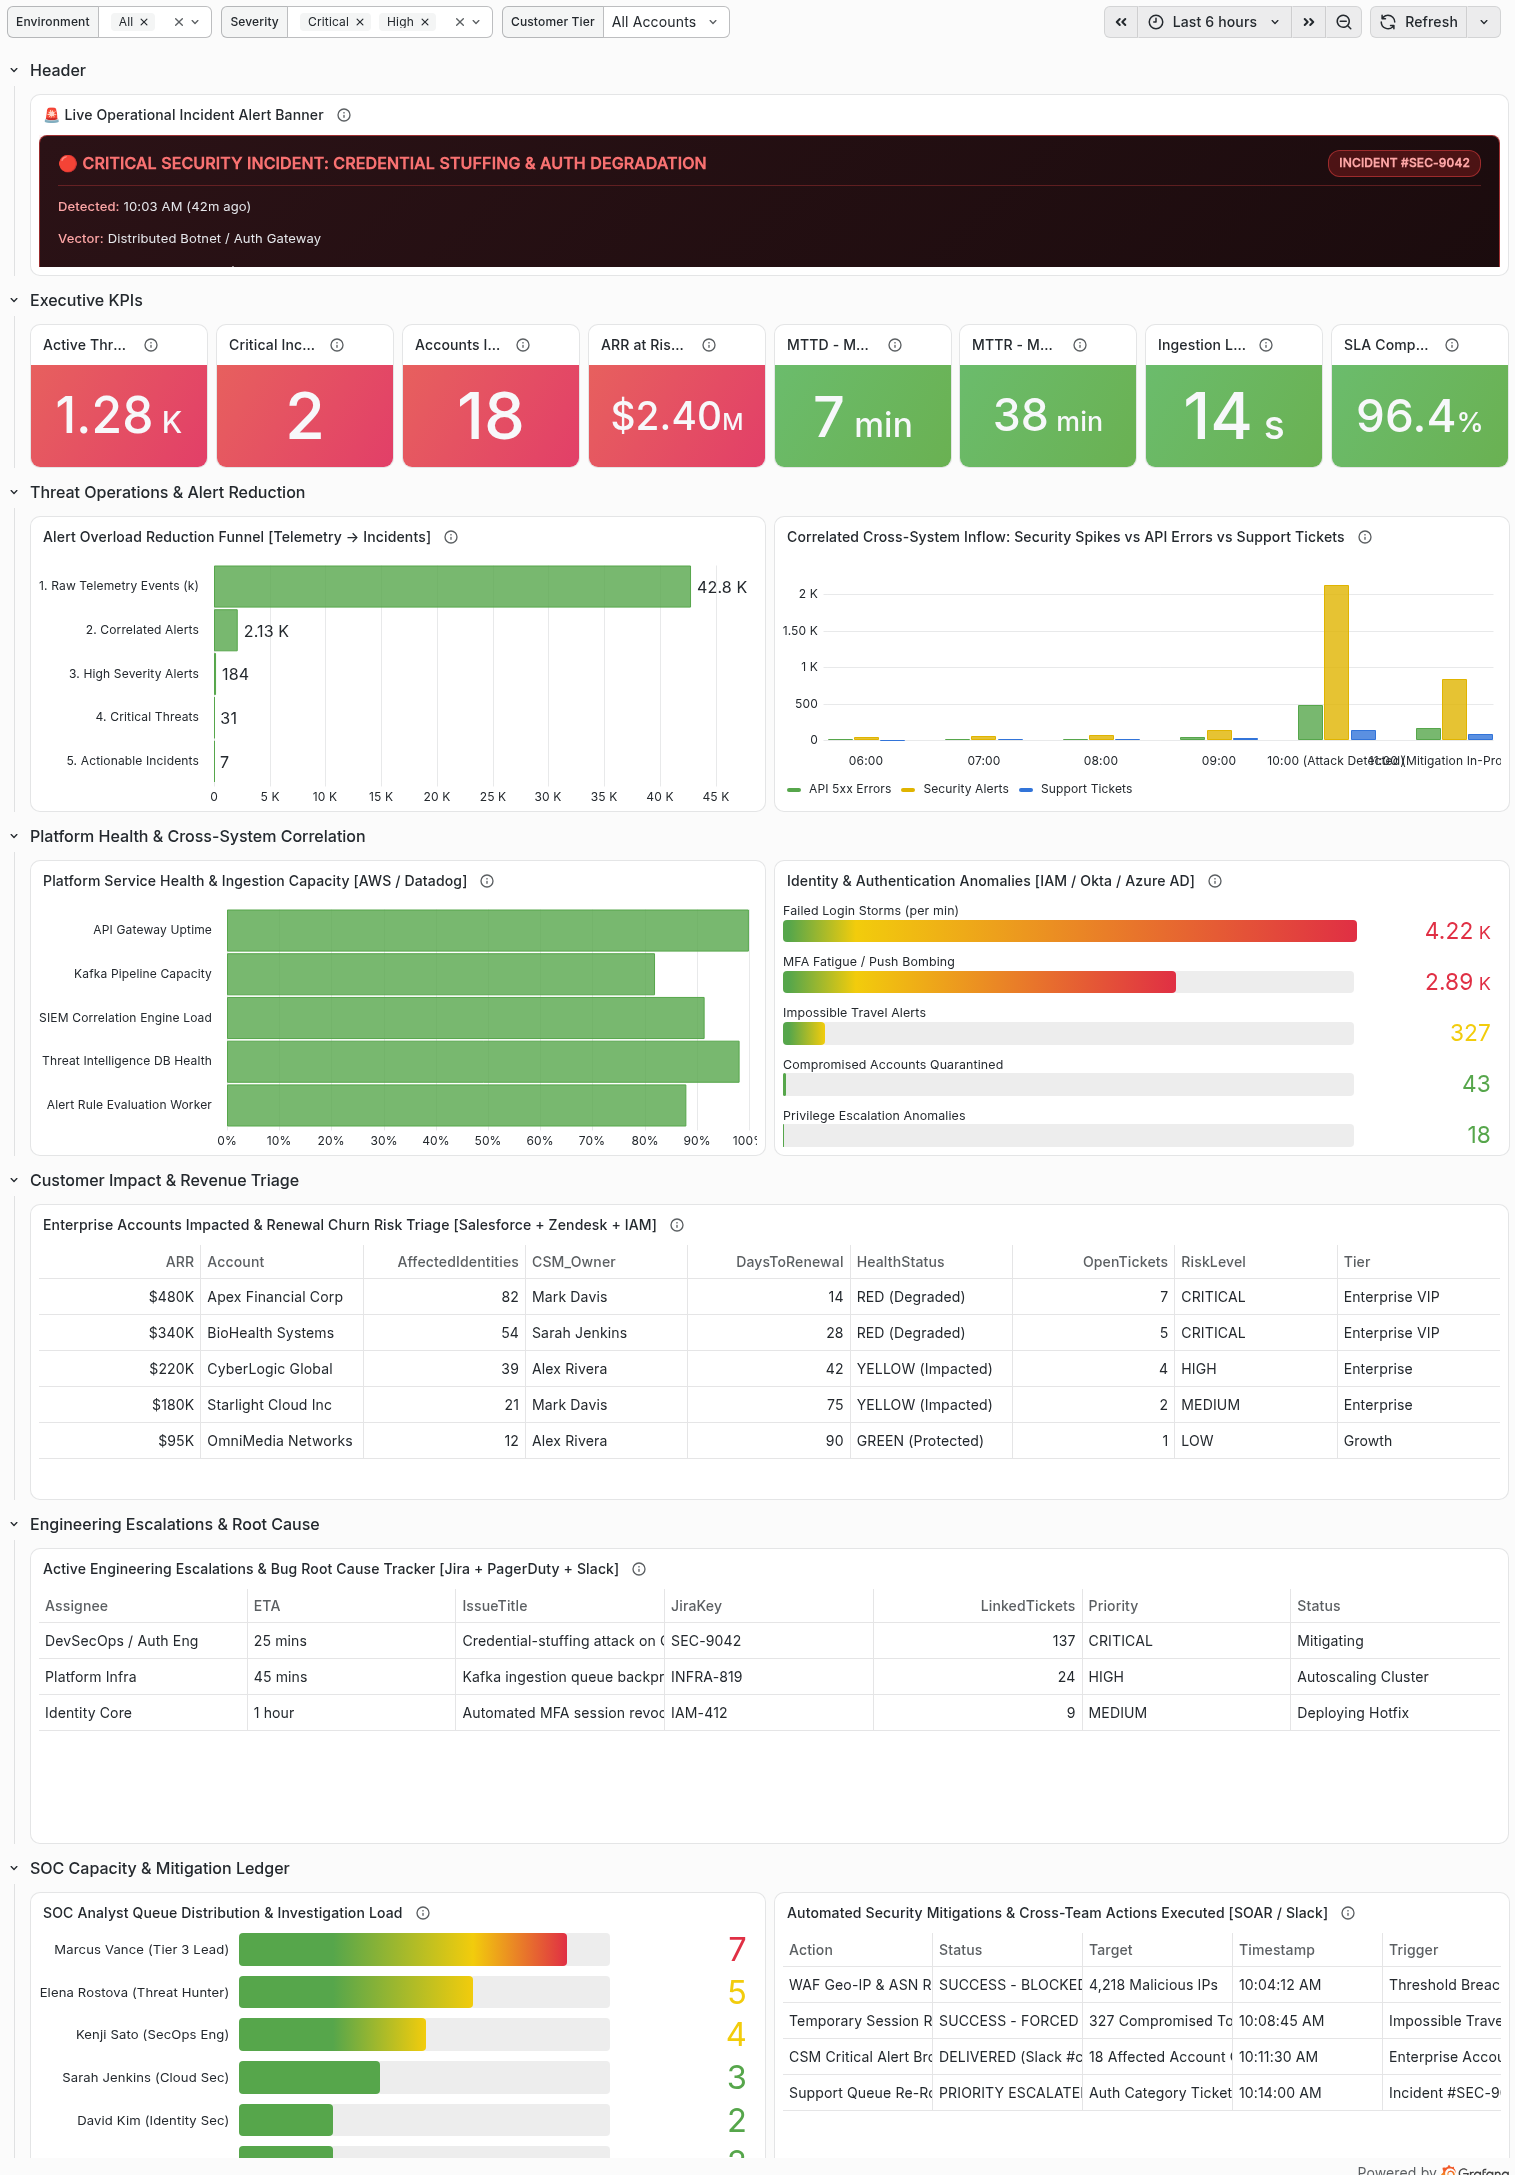Click the Failed Login Storms gauge bar
The image size is (1515, 2175).
click(x=1069, y=931)
